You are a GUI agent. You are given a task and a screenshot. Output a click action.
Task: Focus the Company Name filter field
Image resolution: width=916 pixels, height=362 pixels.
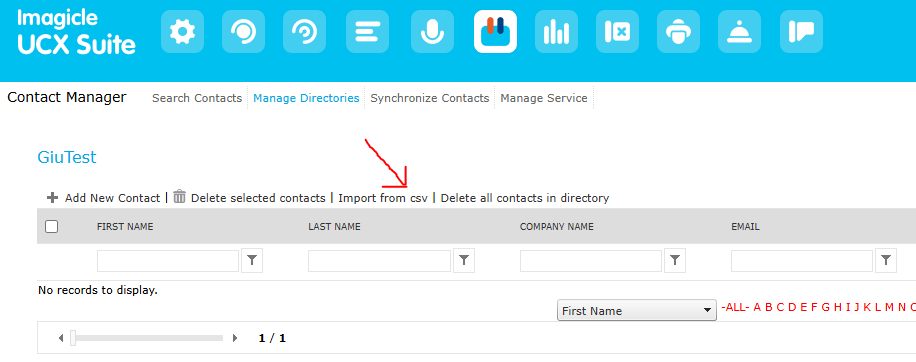point(591,261)
